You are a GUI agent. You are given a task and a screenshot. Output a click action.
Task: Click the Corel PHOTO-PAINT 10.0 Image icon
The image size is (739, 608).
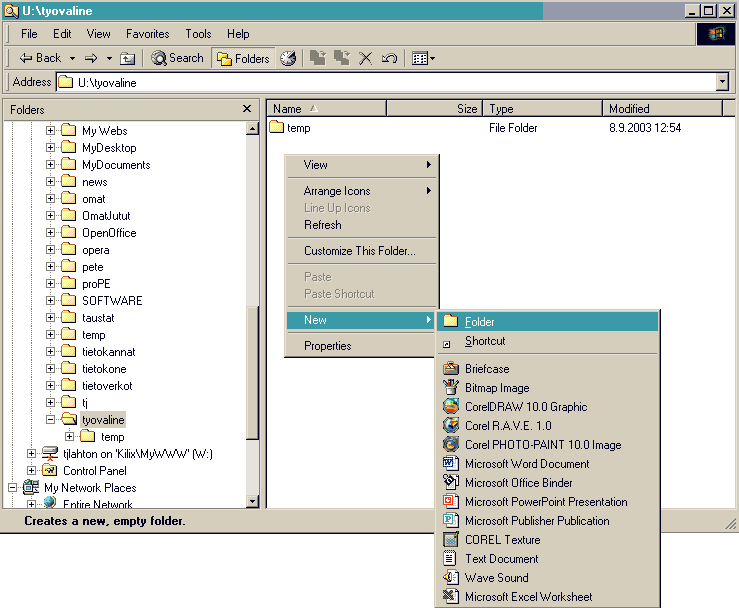pos(451,444)
